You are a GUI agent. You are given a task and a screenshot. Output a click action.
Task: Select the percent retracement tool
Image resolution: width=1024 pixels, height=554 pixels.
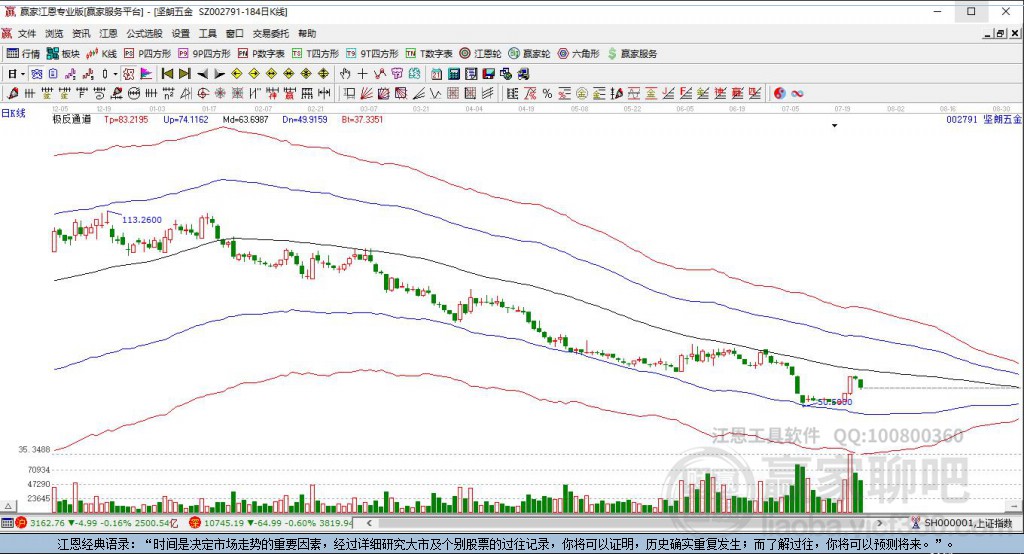547,93
